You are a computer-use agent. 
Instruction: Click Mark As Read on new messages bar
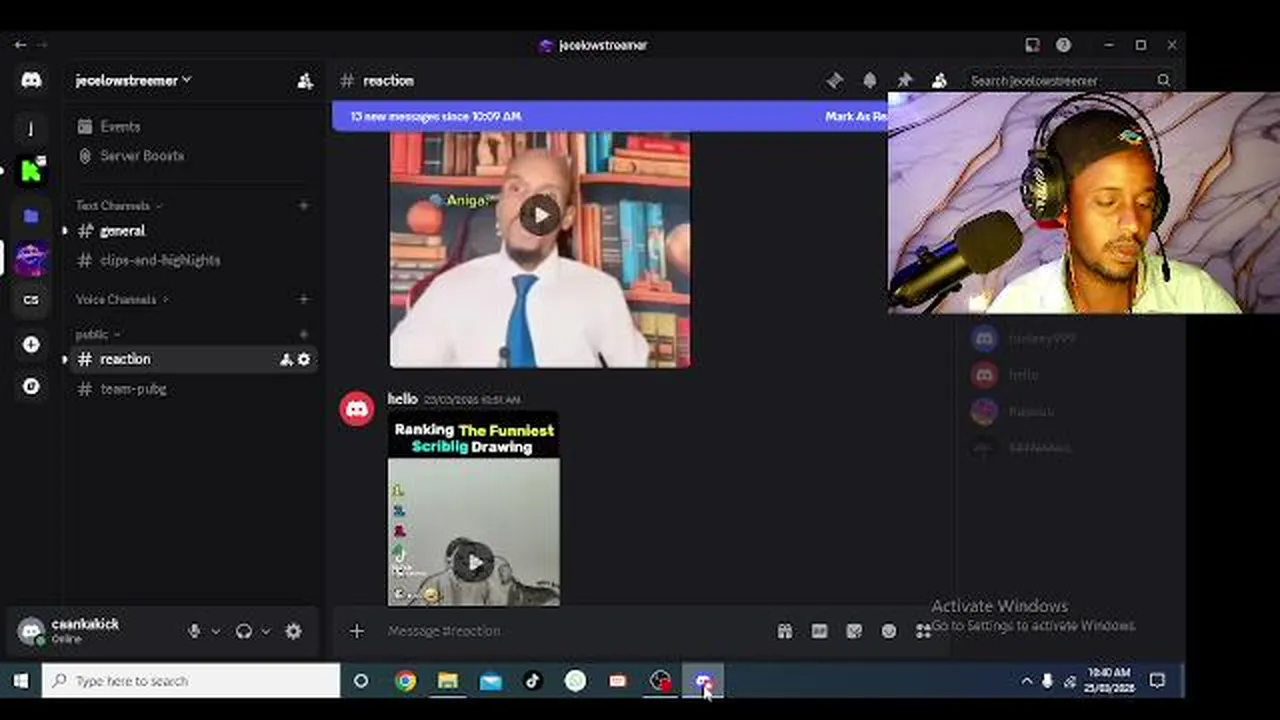[x=856, y=117]
